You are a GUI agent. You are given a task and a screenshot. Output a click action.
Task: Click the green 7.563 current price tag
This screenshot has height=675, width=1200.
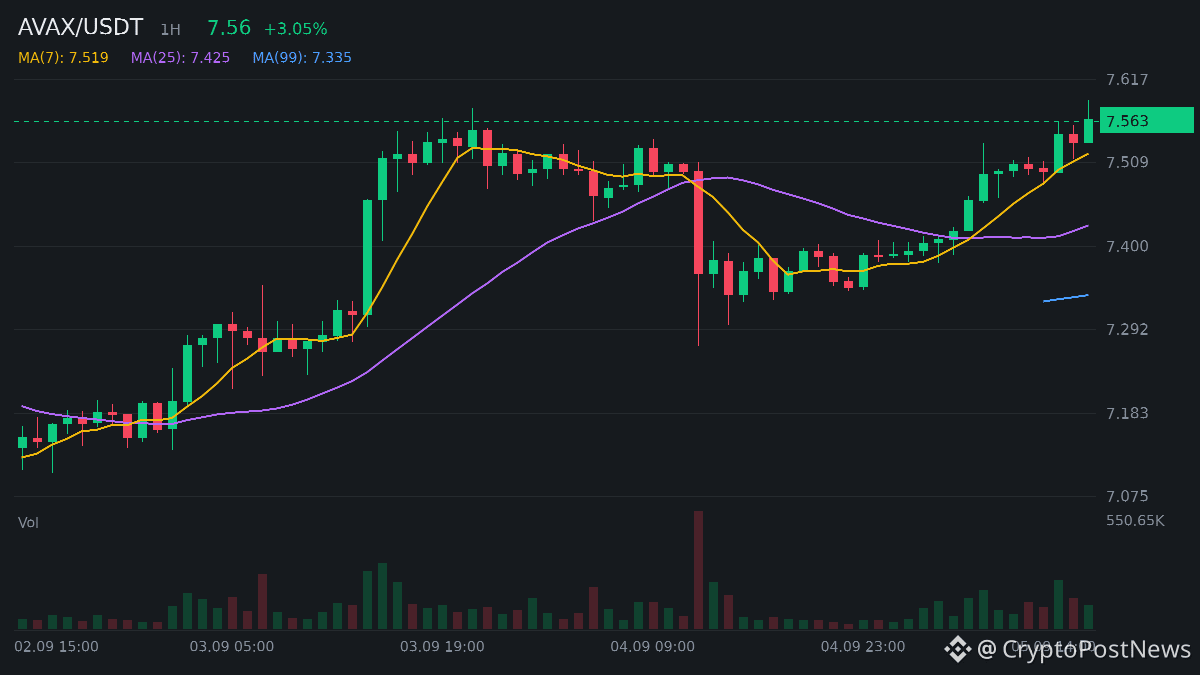click(x=1147, y=121)
